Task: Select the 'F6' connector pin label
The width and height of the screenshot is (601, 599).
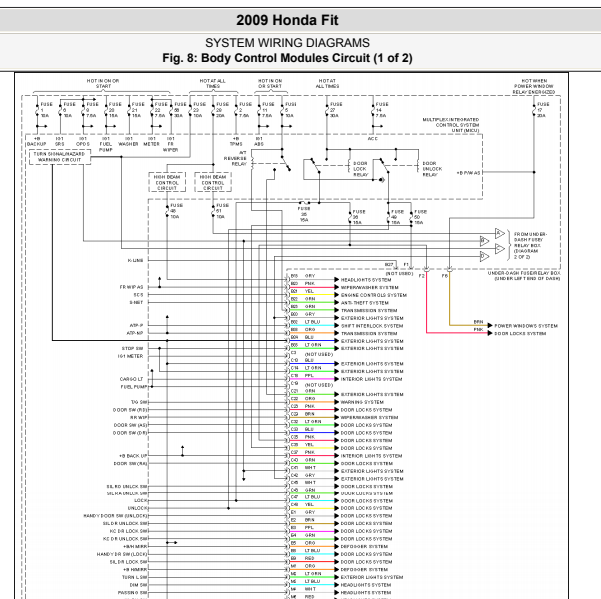Action: [445, 276]
